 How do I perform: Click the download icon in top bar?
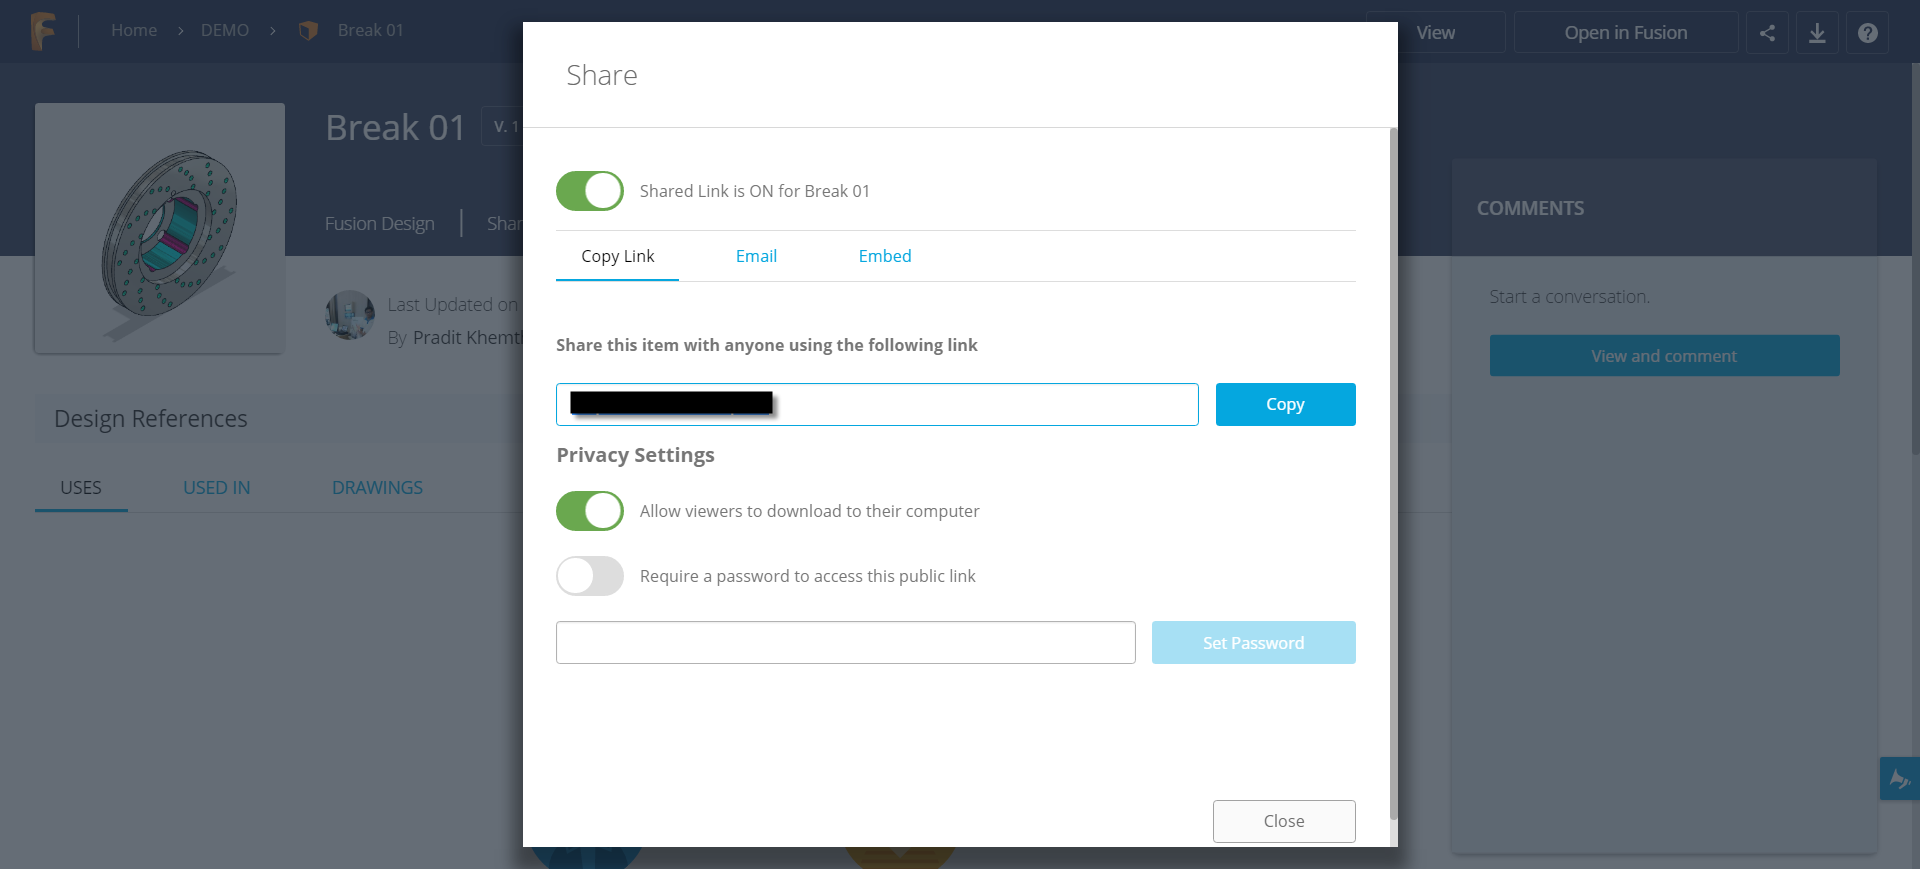coord(1817,33)
